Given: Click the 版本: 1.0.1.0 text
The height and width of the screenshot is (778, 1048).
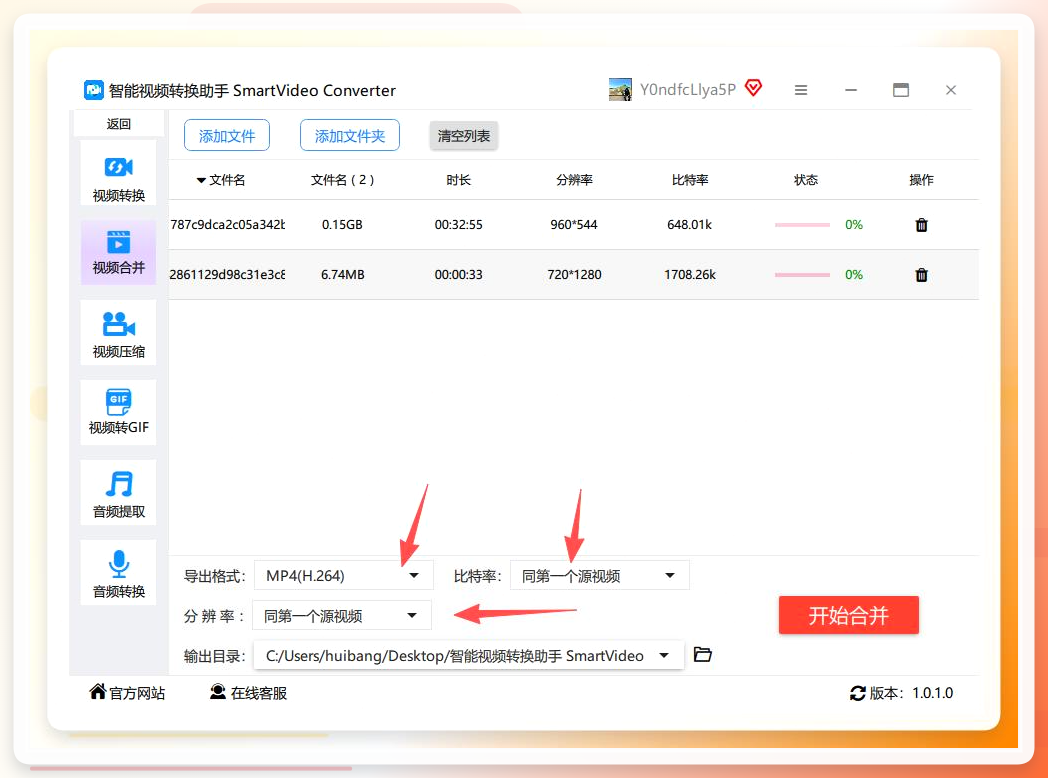Looking at the screenshot, I should point(911,693).
